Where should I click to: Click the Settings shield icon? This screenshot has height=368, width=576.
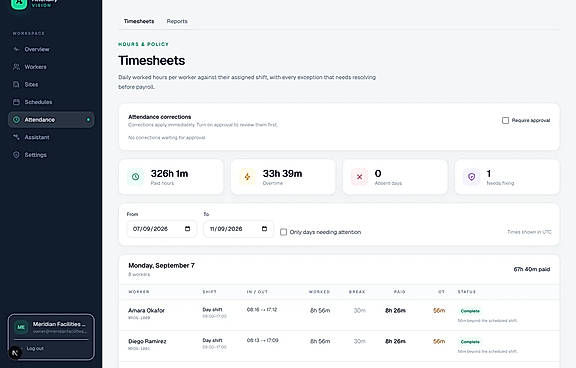[x=16, y=155]
